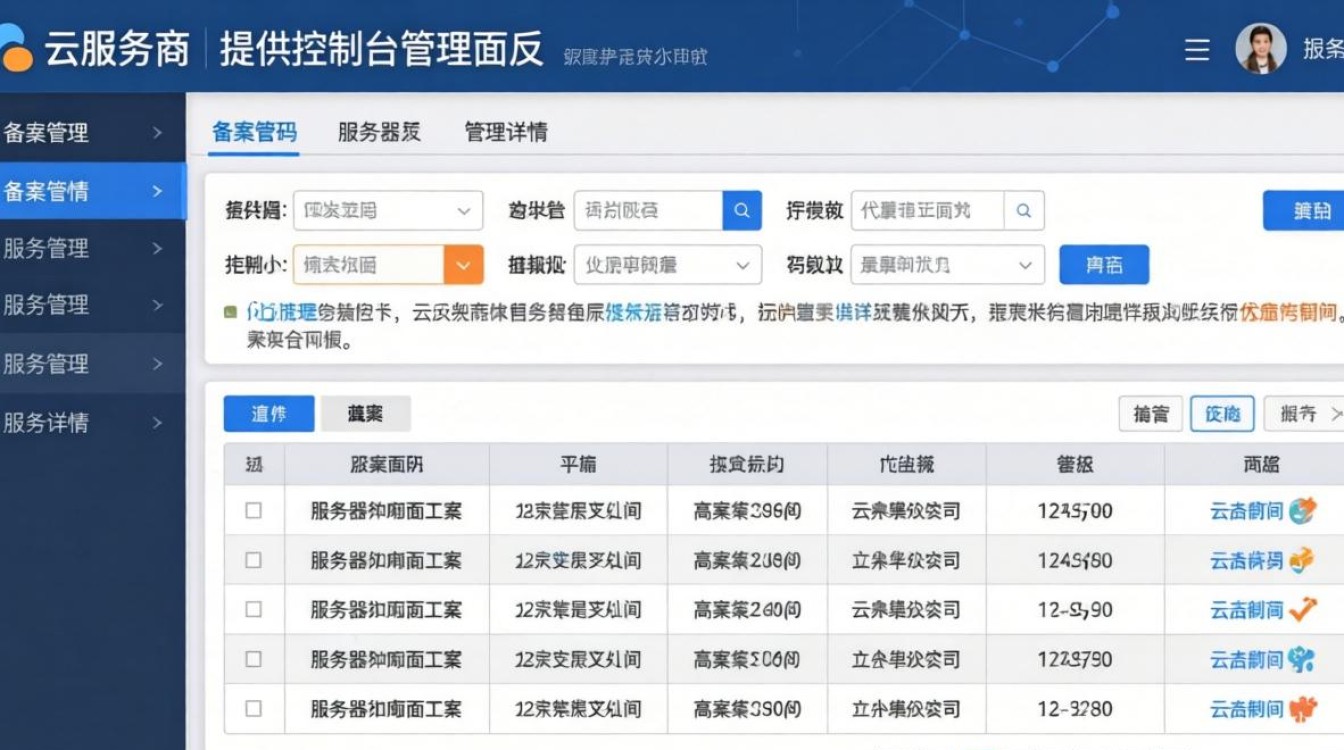Check the checkbox in the first table row

(253, 510)
